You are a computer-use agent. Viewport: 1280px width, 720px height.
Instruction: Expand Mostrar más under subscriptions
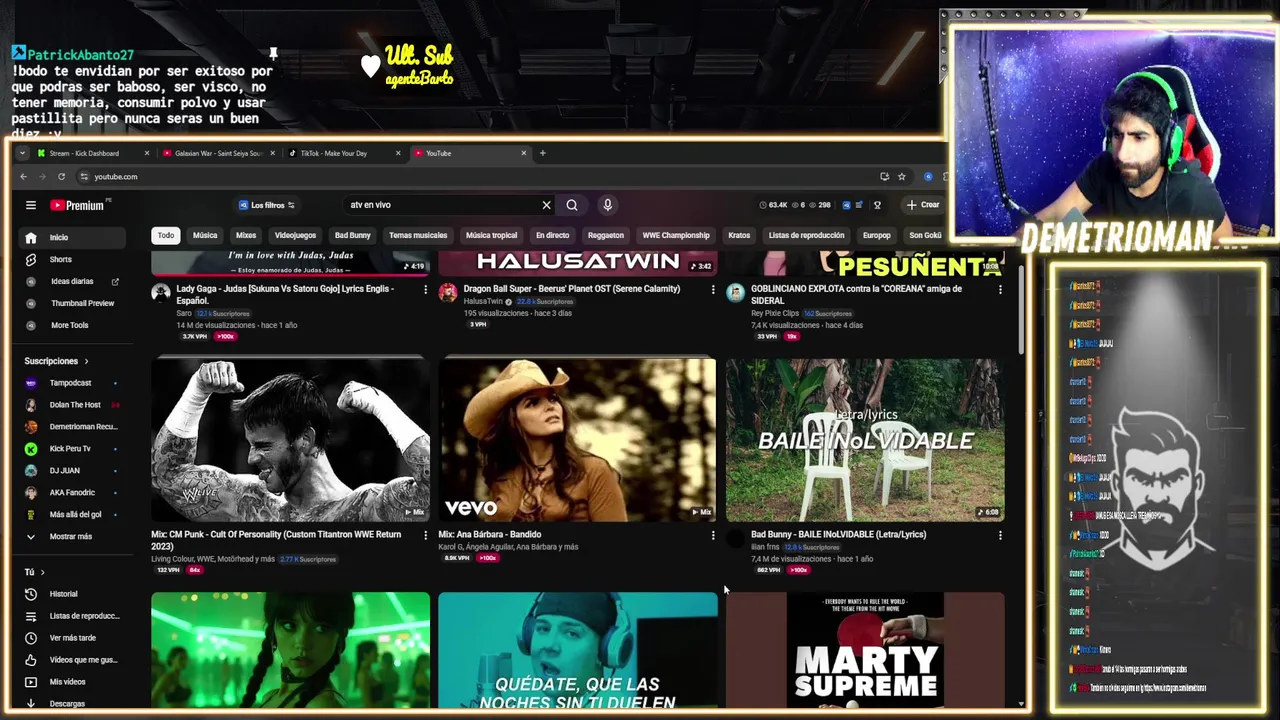click(x=71, y=536)
